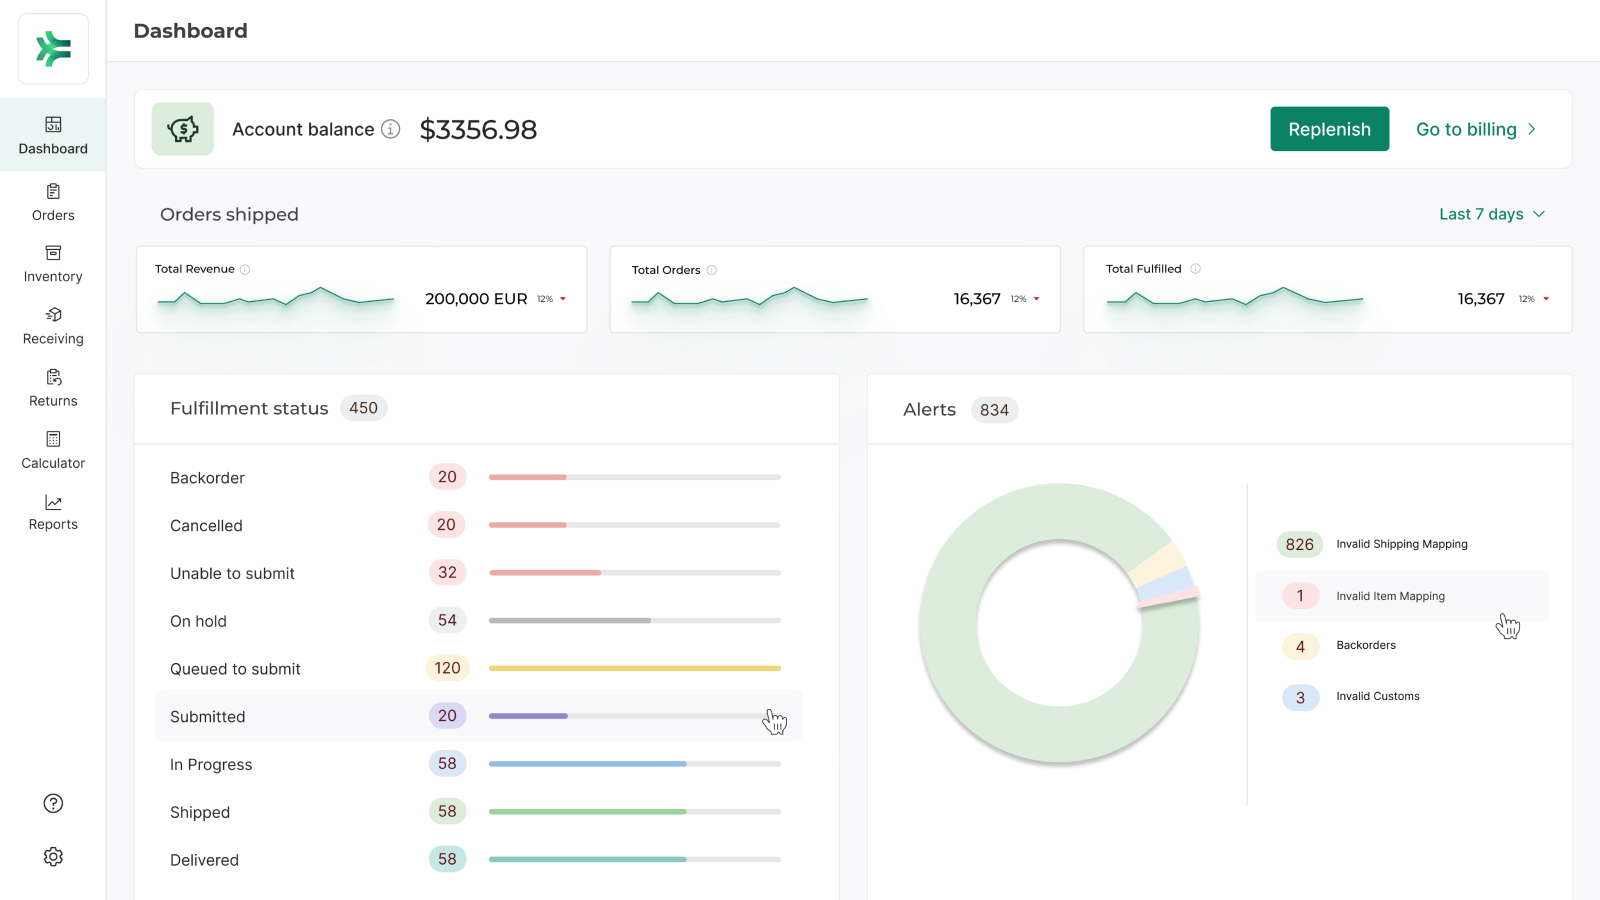Expand Total Fulfilled 12% trend arrow
This screenshot has width=1600, height=900.
[1546, 299]
